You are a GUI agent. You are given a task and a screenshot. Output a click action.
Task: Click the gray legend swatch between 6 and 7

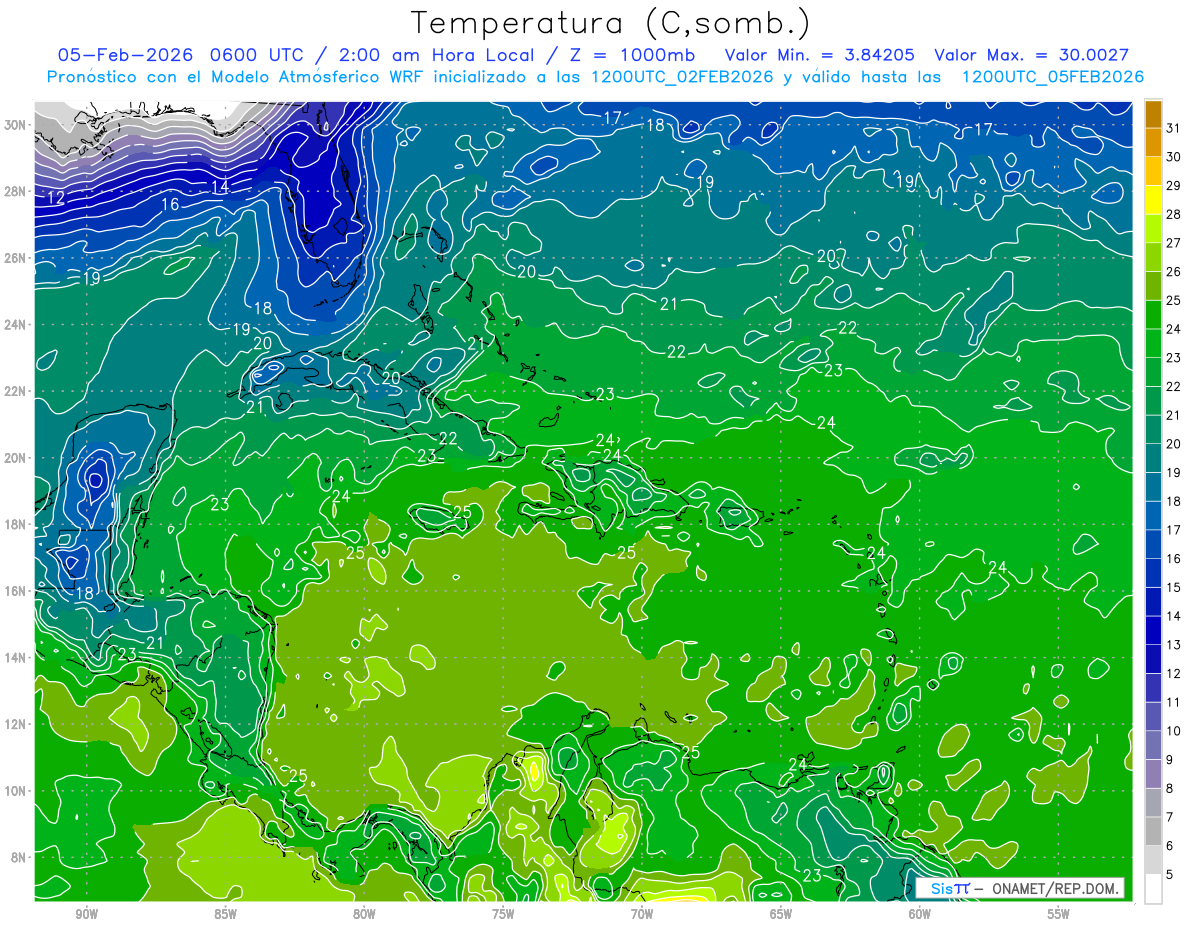tap(1153, 832)
